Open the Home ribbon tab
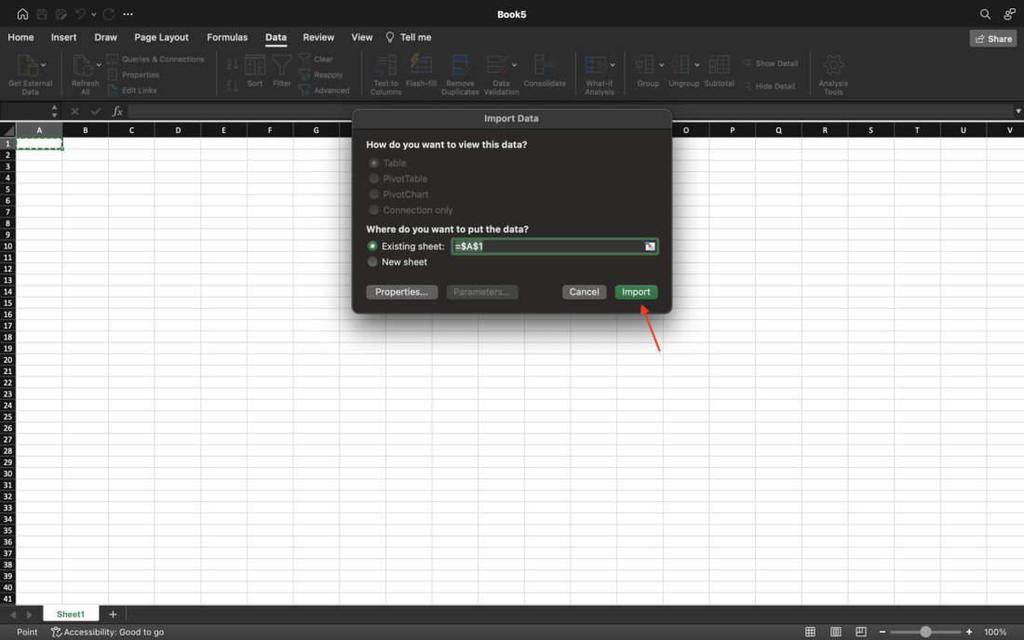1024x640 pixels. pos(21,37)
